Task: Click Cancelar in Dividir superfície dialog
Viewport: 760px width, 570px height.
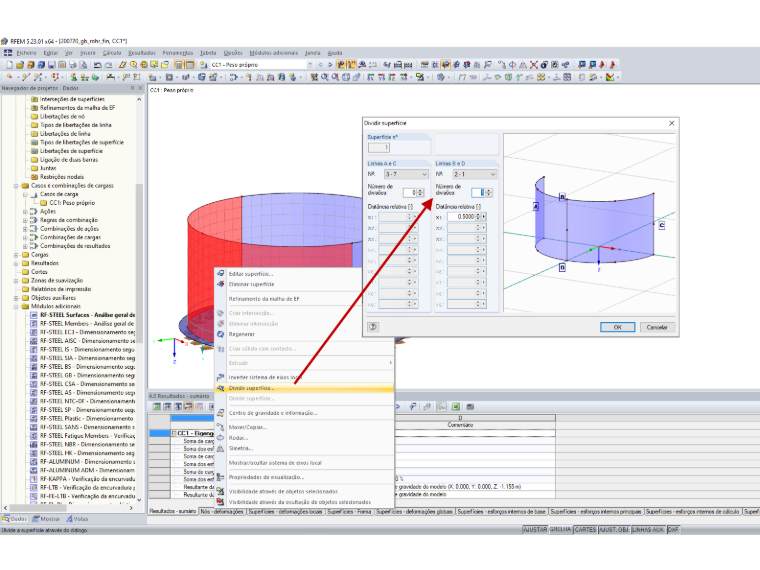Action: [657, 327]
